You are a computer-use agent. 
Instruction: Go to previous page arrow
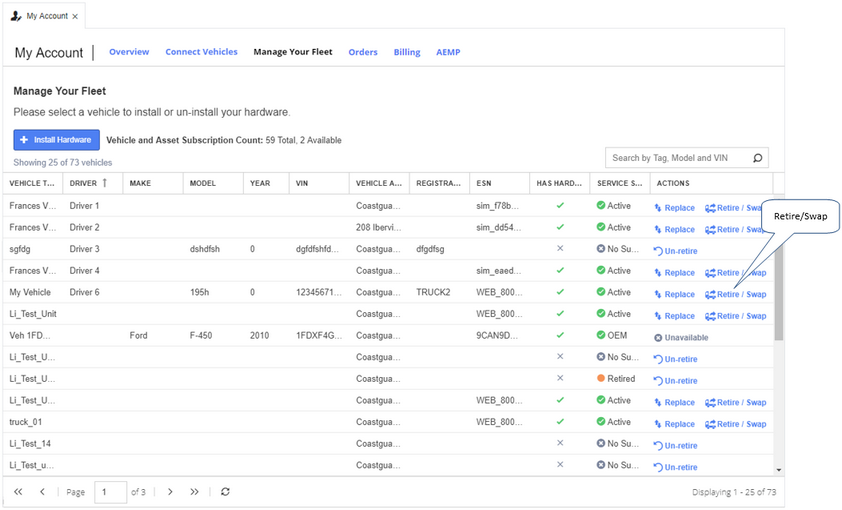tap(42, 492)
